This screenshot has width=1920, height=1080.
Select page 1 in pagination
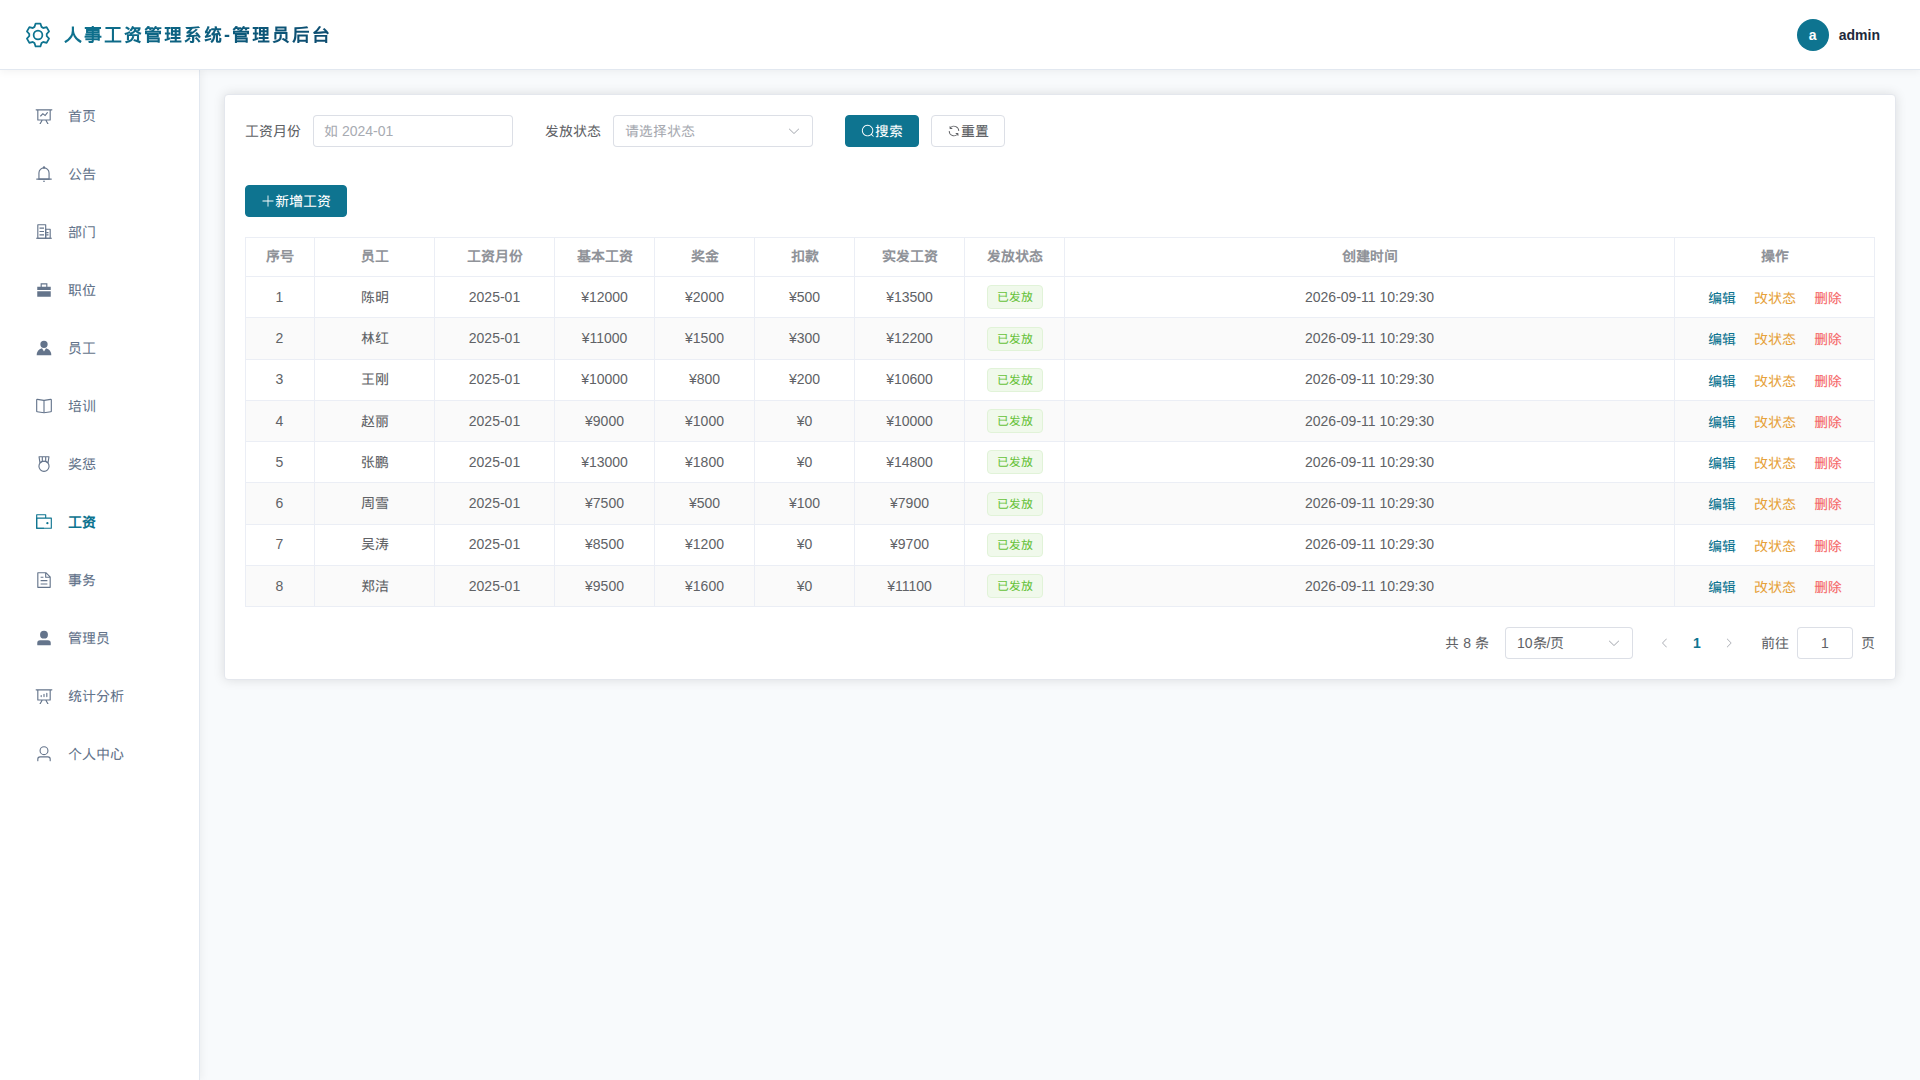click(x=1697, y=643)
